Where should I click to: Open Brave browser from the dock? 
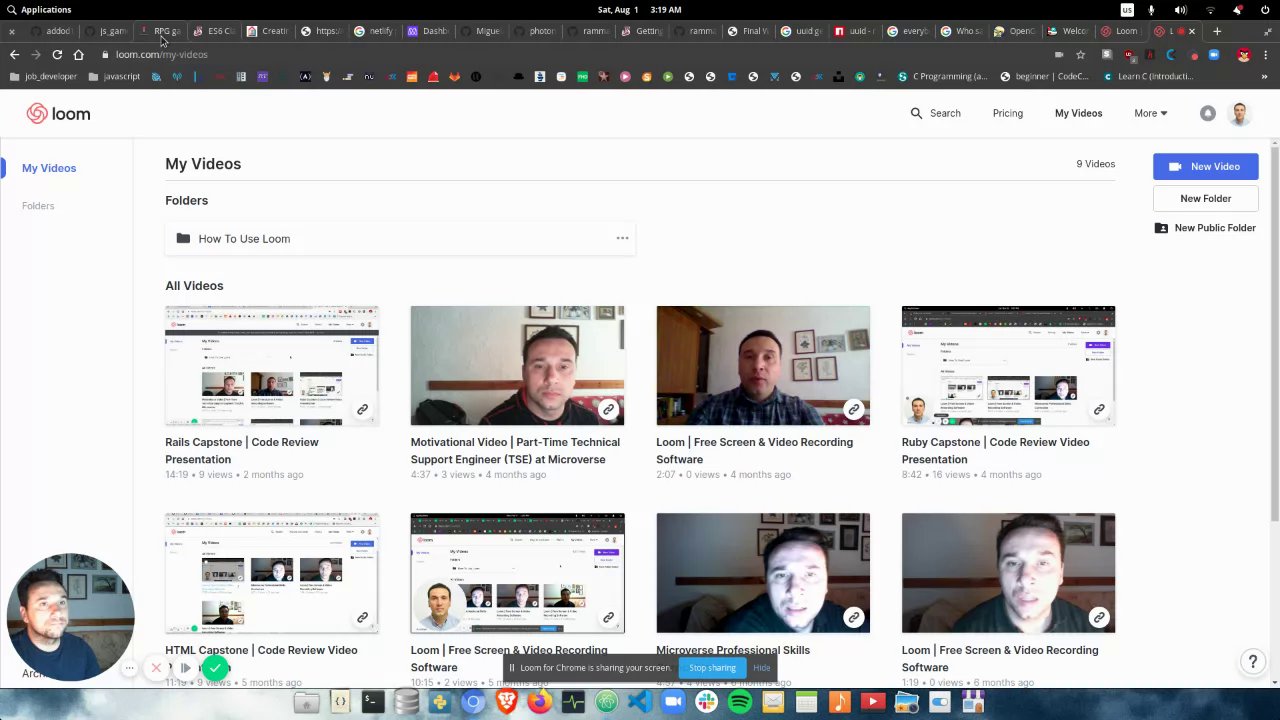tap(507, 702)
